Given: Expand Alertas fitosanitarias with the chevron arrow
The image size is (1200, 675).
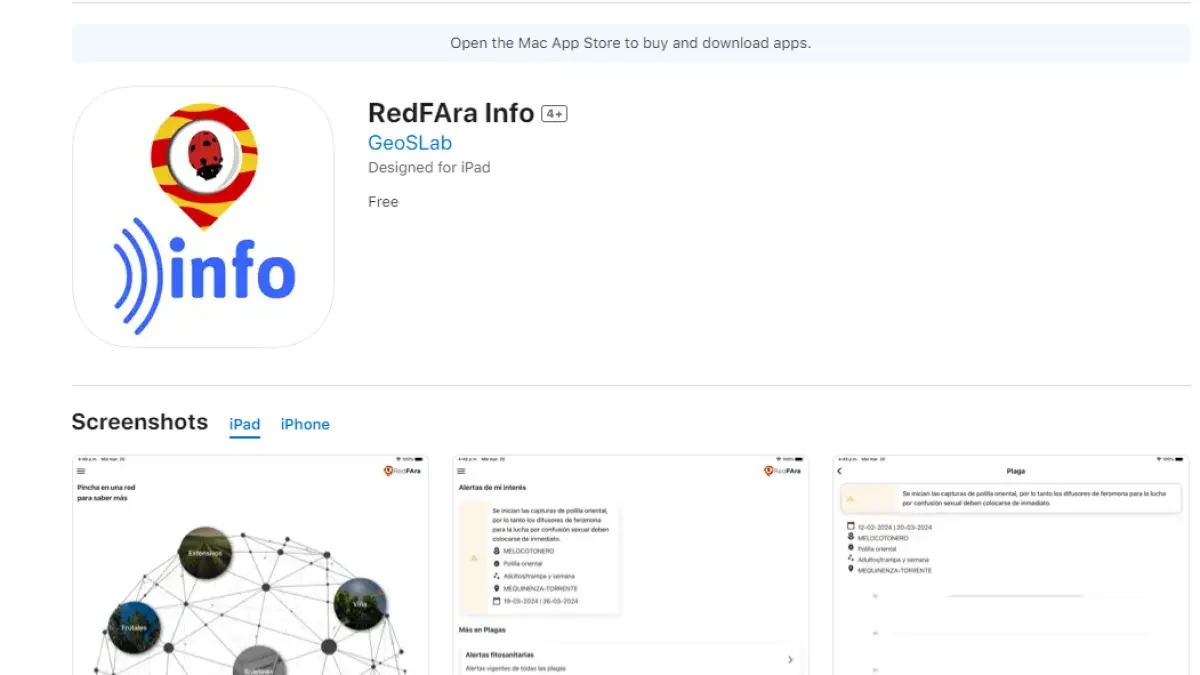Looking at the screenshot, I should coord(790,659).
